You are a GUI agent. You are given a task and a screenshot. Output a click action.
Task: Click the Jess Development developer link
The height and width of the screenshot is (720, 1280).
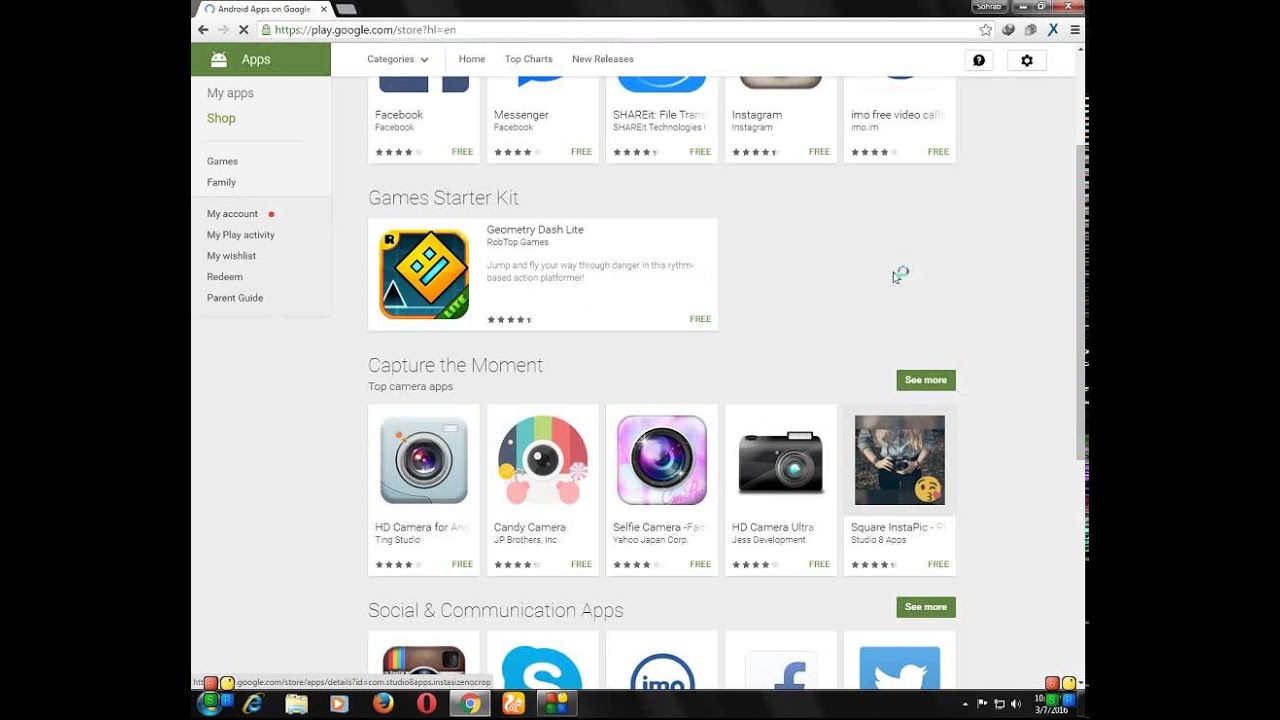769,540
